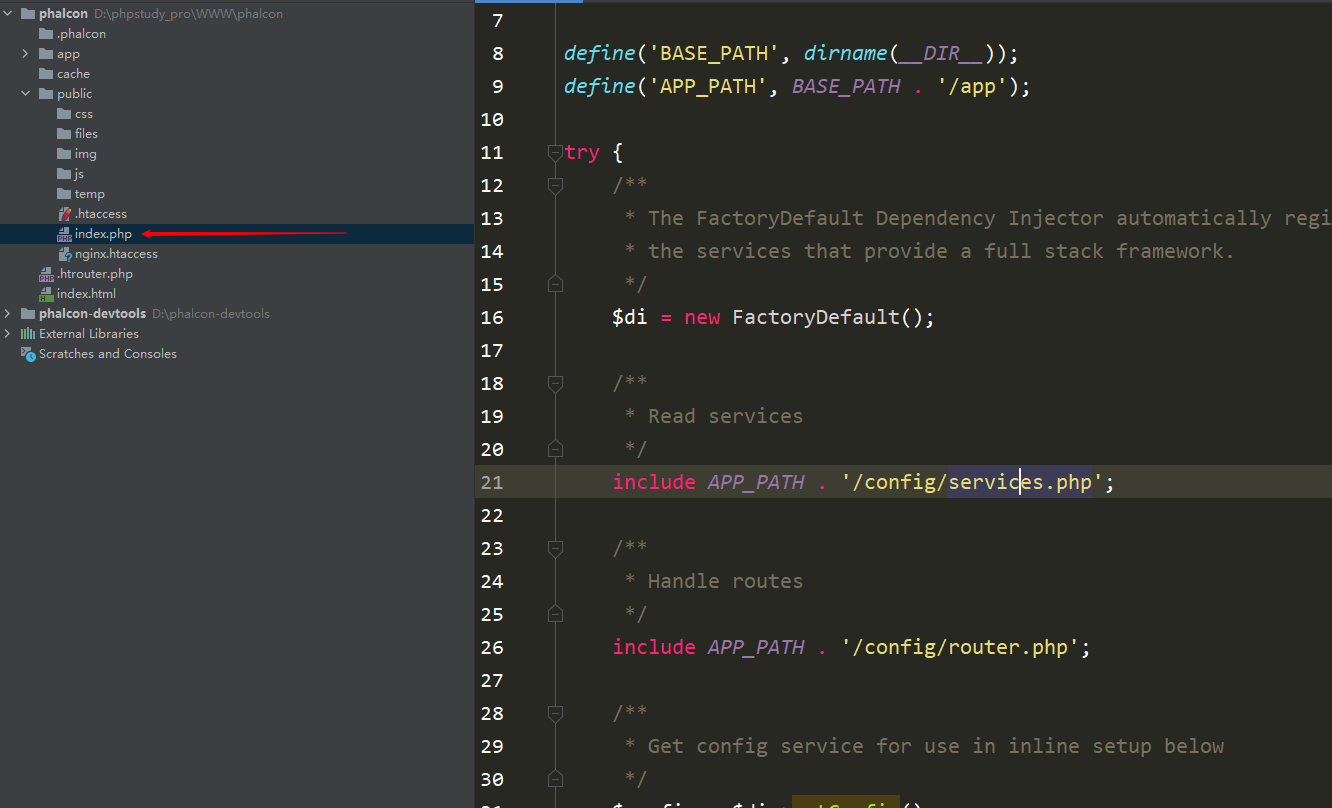Fold the comment starting at line 28
Viewport: 1332px width, 808px height.
pyautogui.click(x=555, y=713)
